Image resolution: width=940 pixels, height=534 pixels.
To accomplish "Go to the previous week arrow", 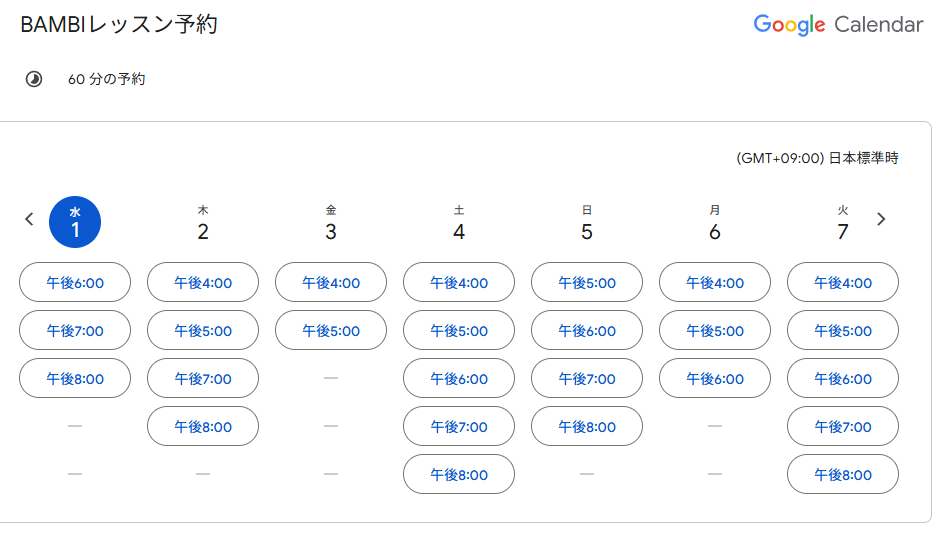I will (29, 219).
